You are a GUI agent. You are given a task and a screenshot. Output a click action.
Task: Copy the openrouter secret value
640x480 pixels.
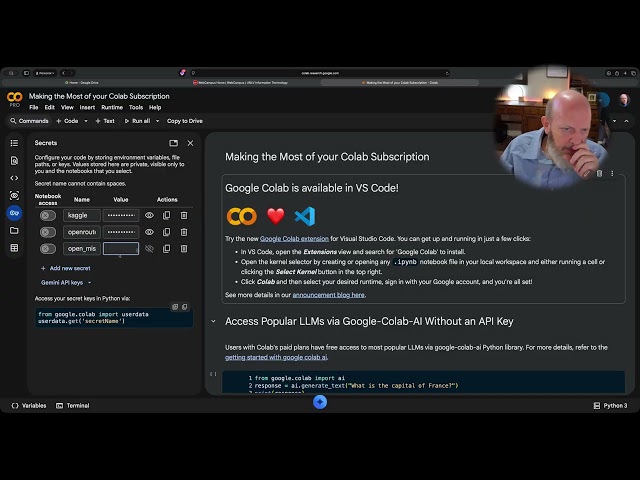tap(167, 232)
